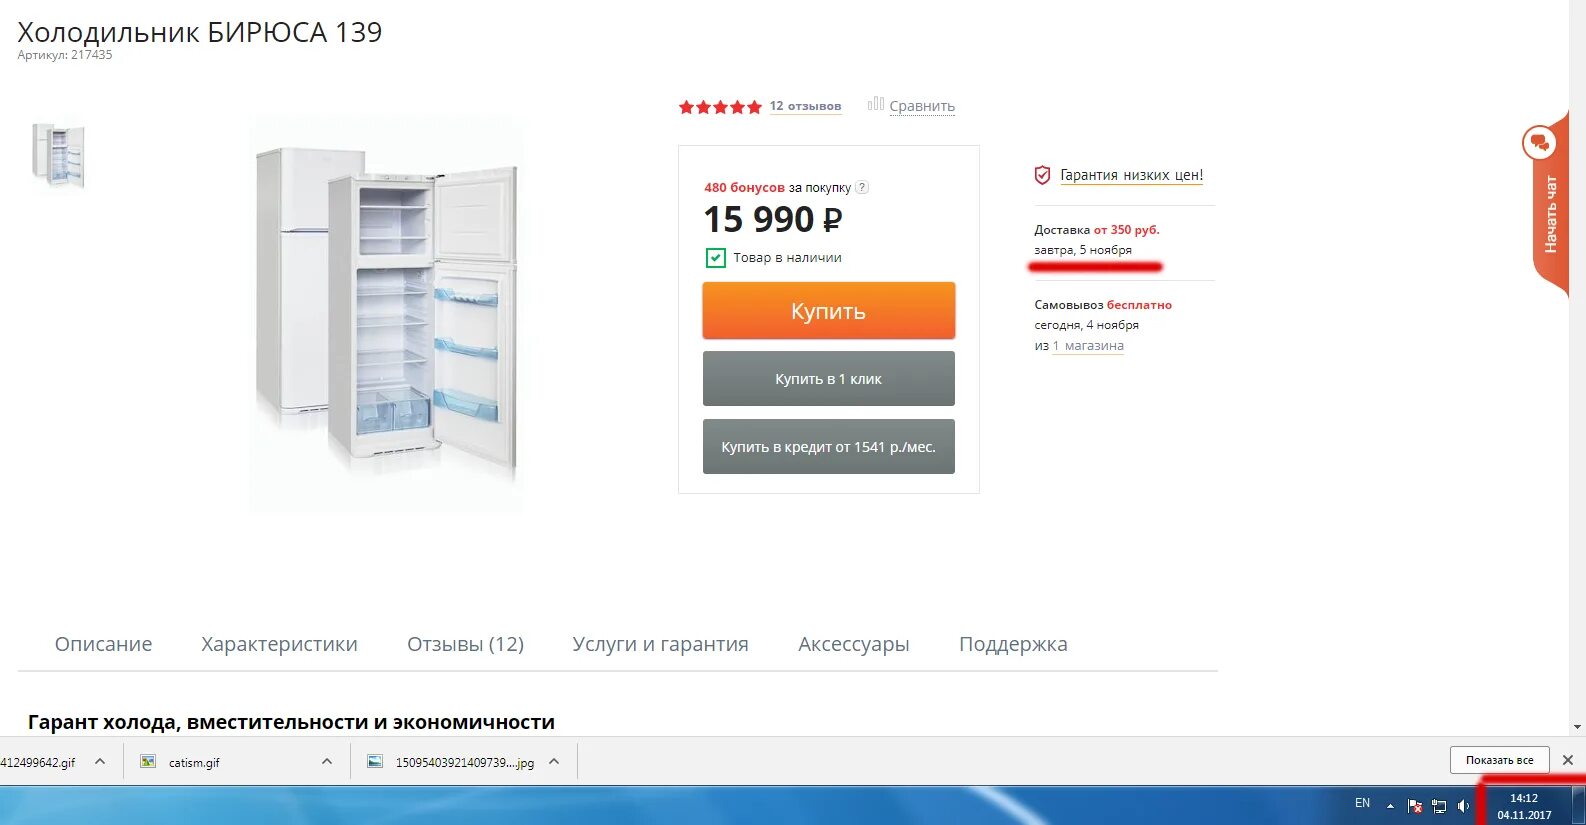
Task: Switch to the Характеристики tab
Action: (279, 644)
